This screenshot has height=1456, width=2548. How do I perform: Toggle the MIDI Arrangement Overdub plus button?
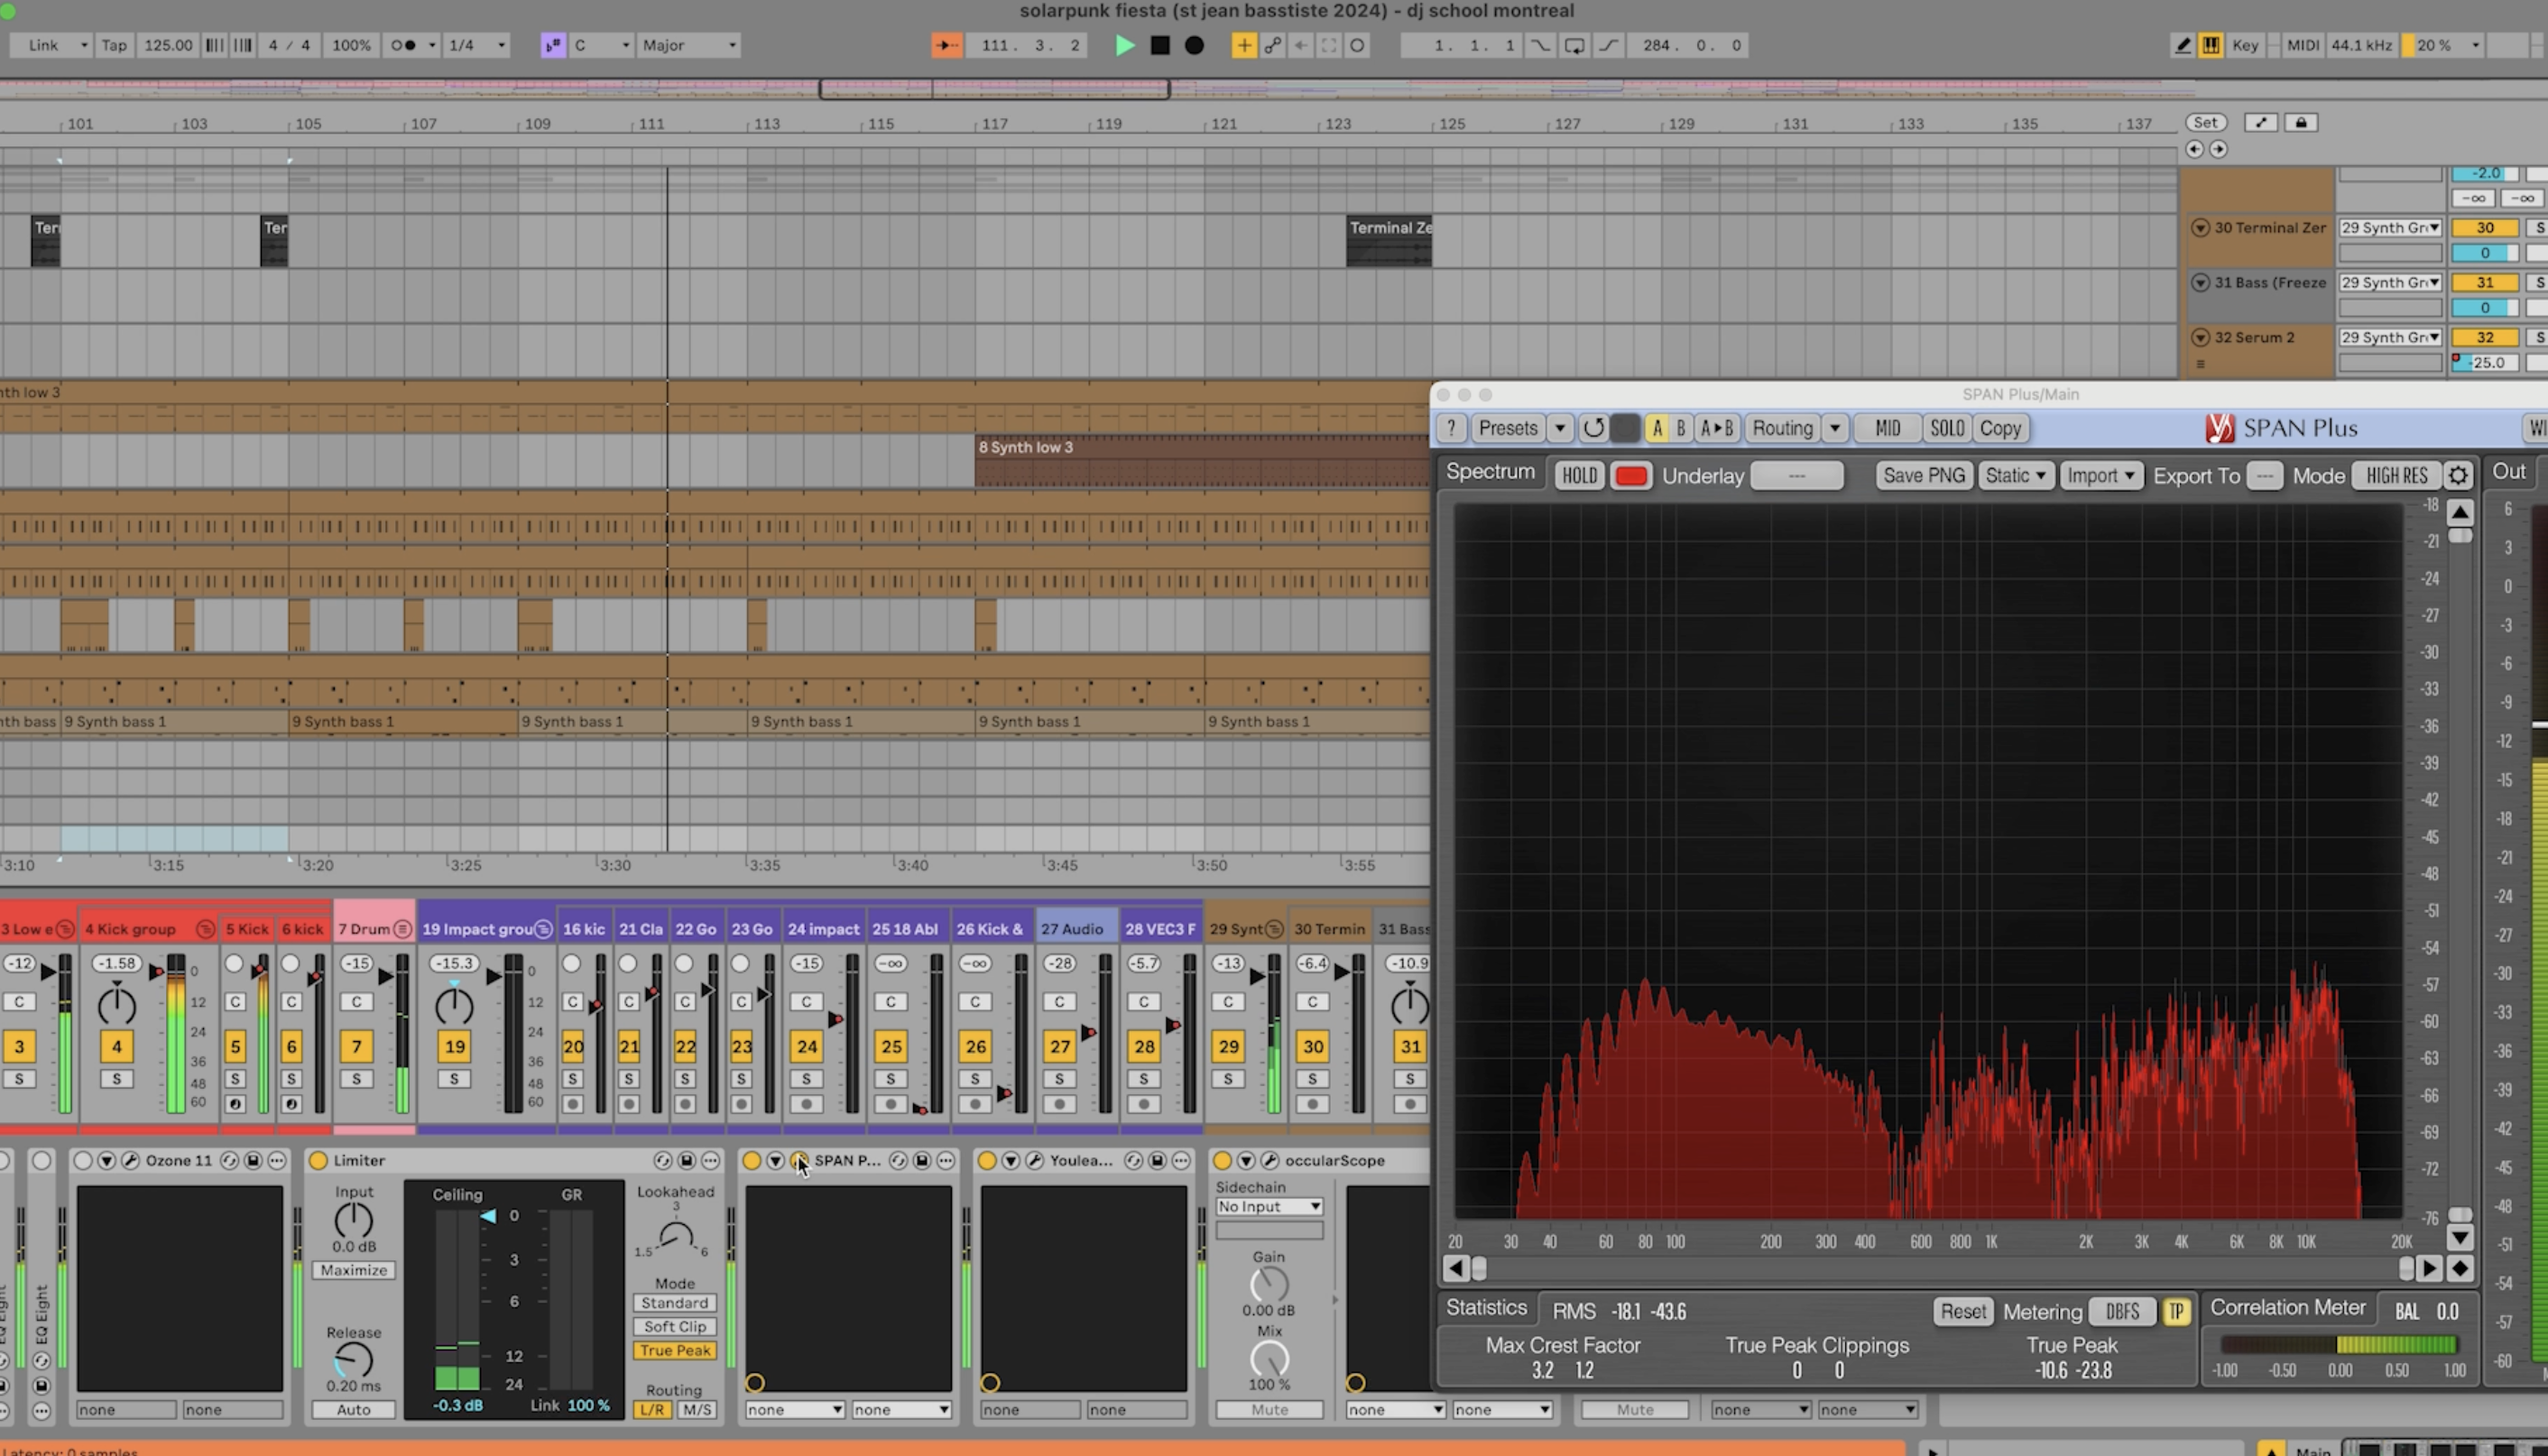point(1244,45)
